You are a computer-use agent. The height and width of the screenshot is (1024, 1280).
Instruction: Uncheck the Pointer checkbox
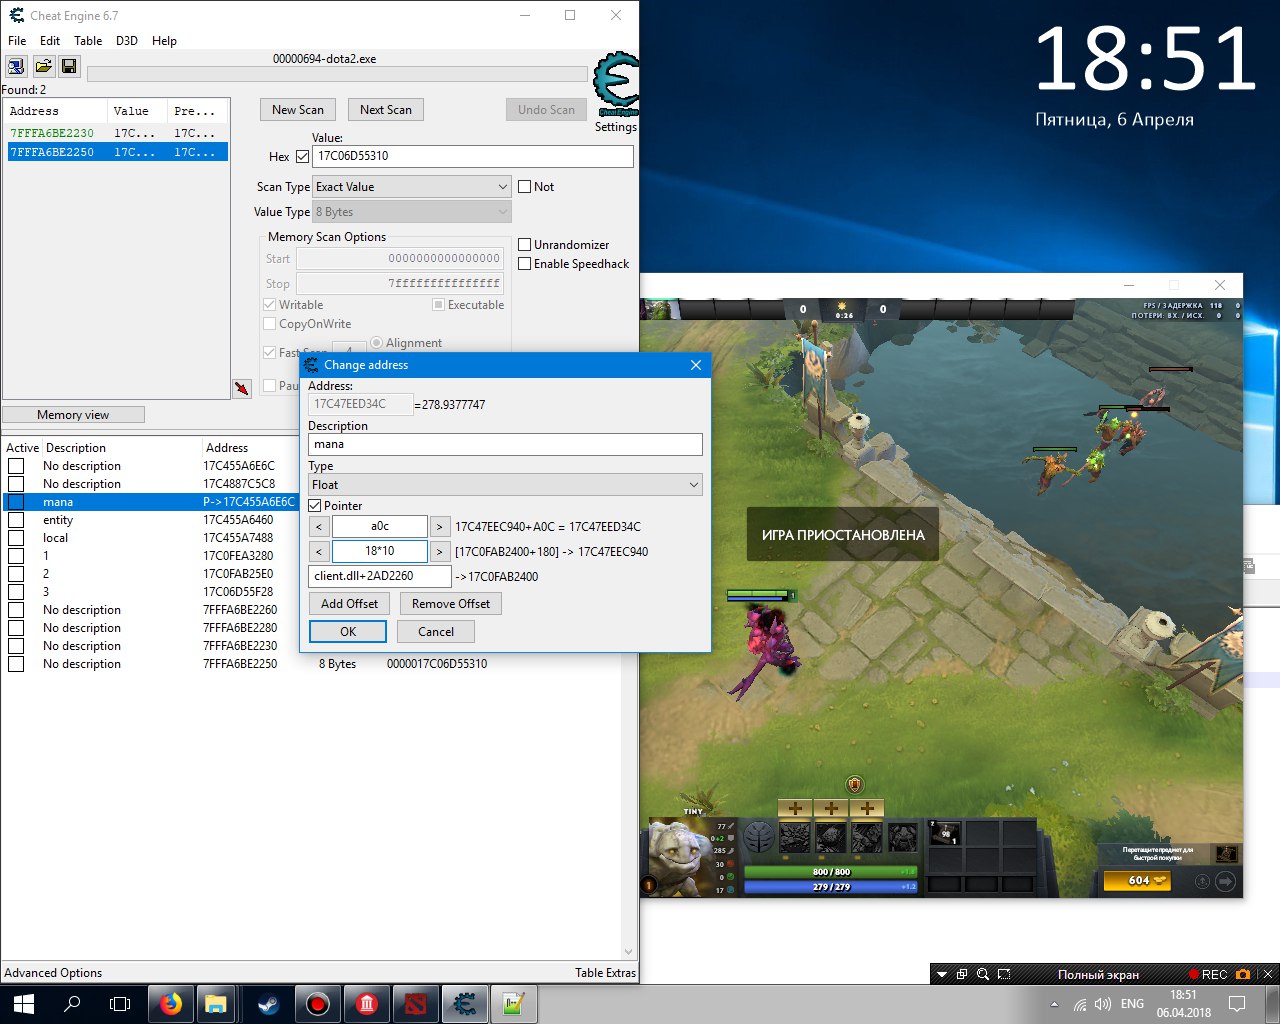[x=315, y=506]
